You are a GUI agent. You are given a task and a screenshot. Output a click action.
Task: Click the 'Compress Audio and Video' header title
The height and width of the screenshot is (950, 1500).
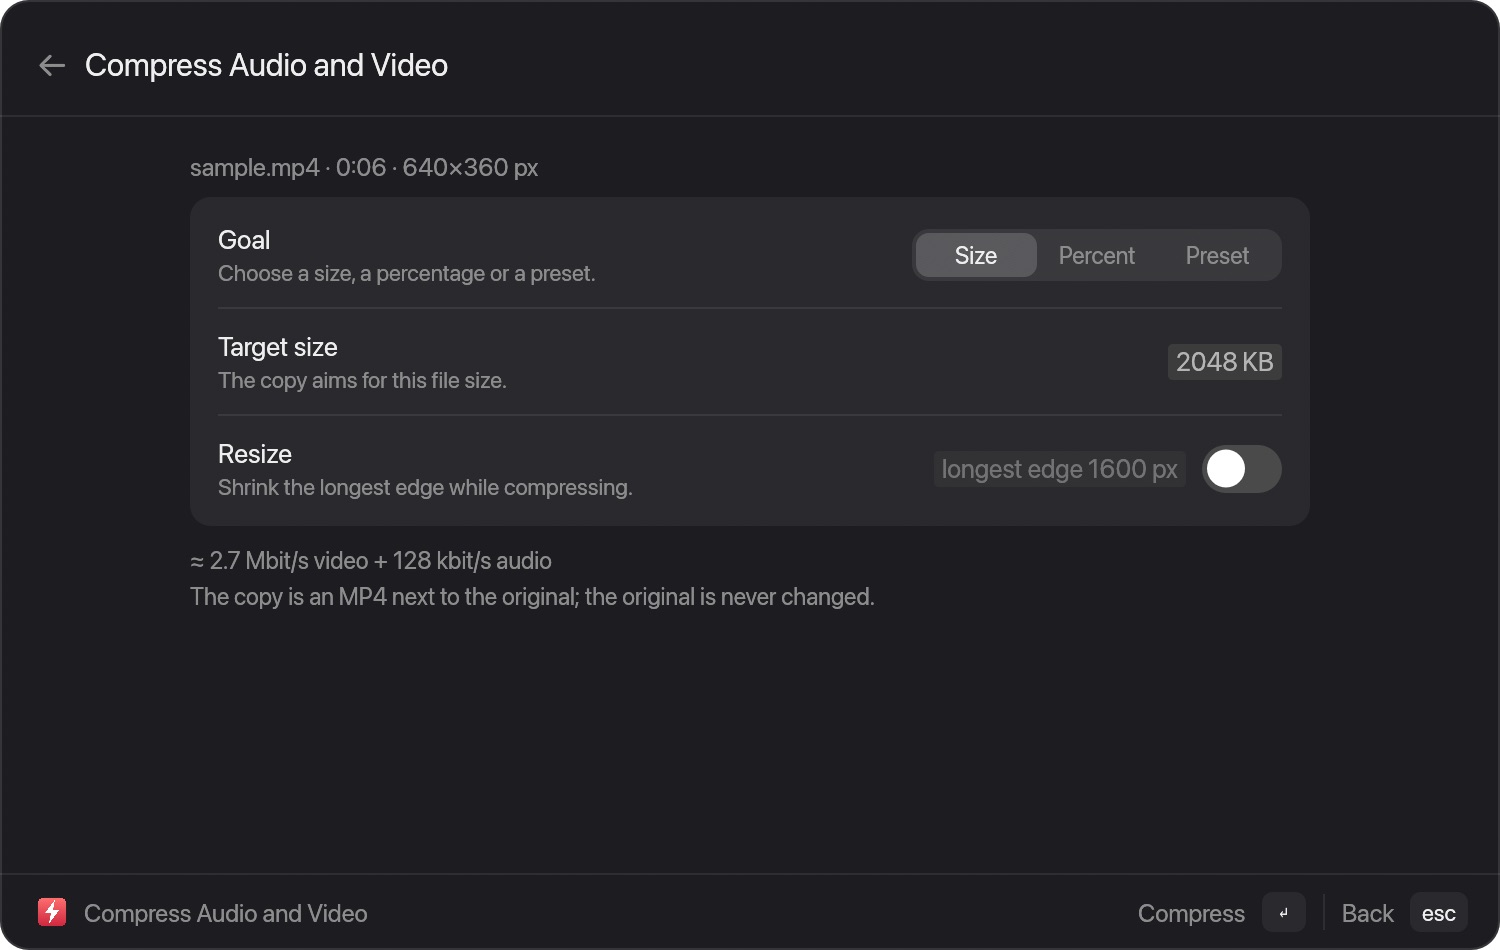point(266,66)
